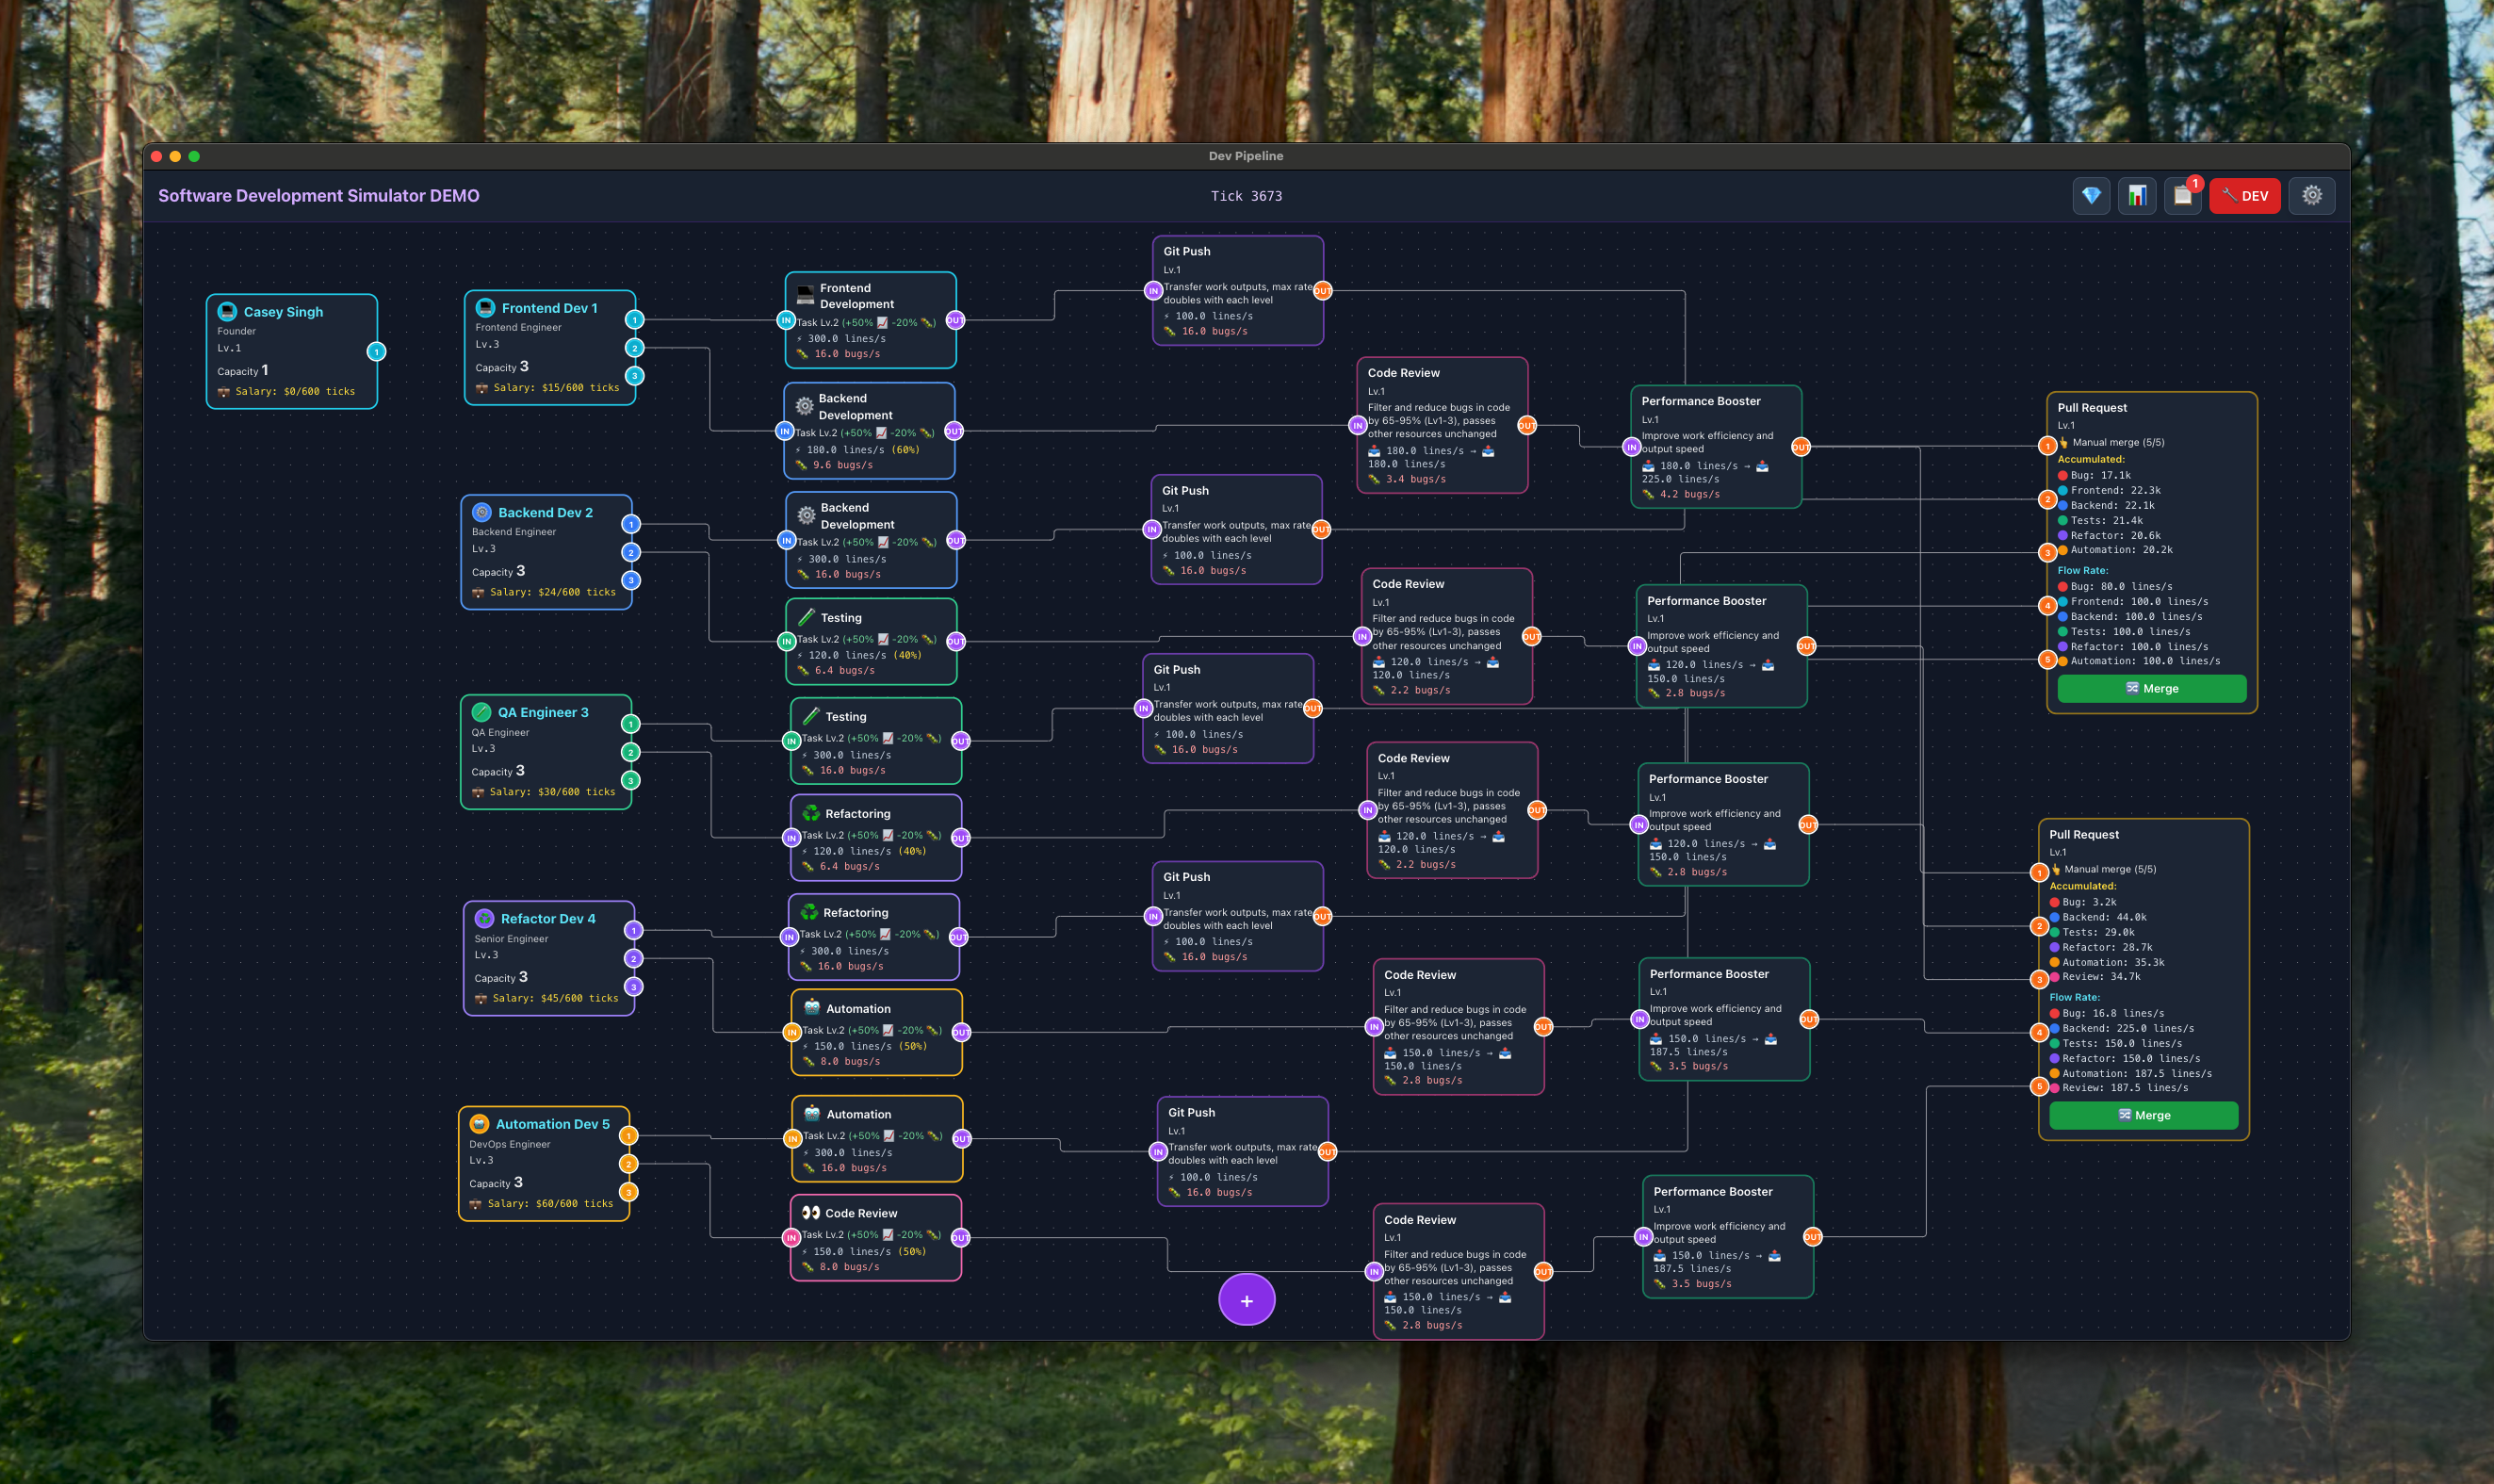Select output port 2 on Frontend Dev 1
This screenshot has height=1484, width=2494.
click(x=634, y=348)
